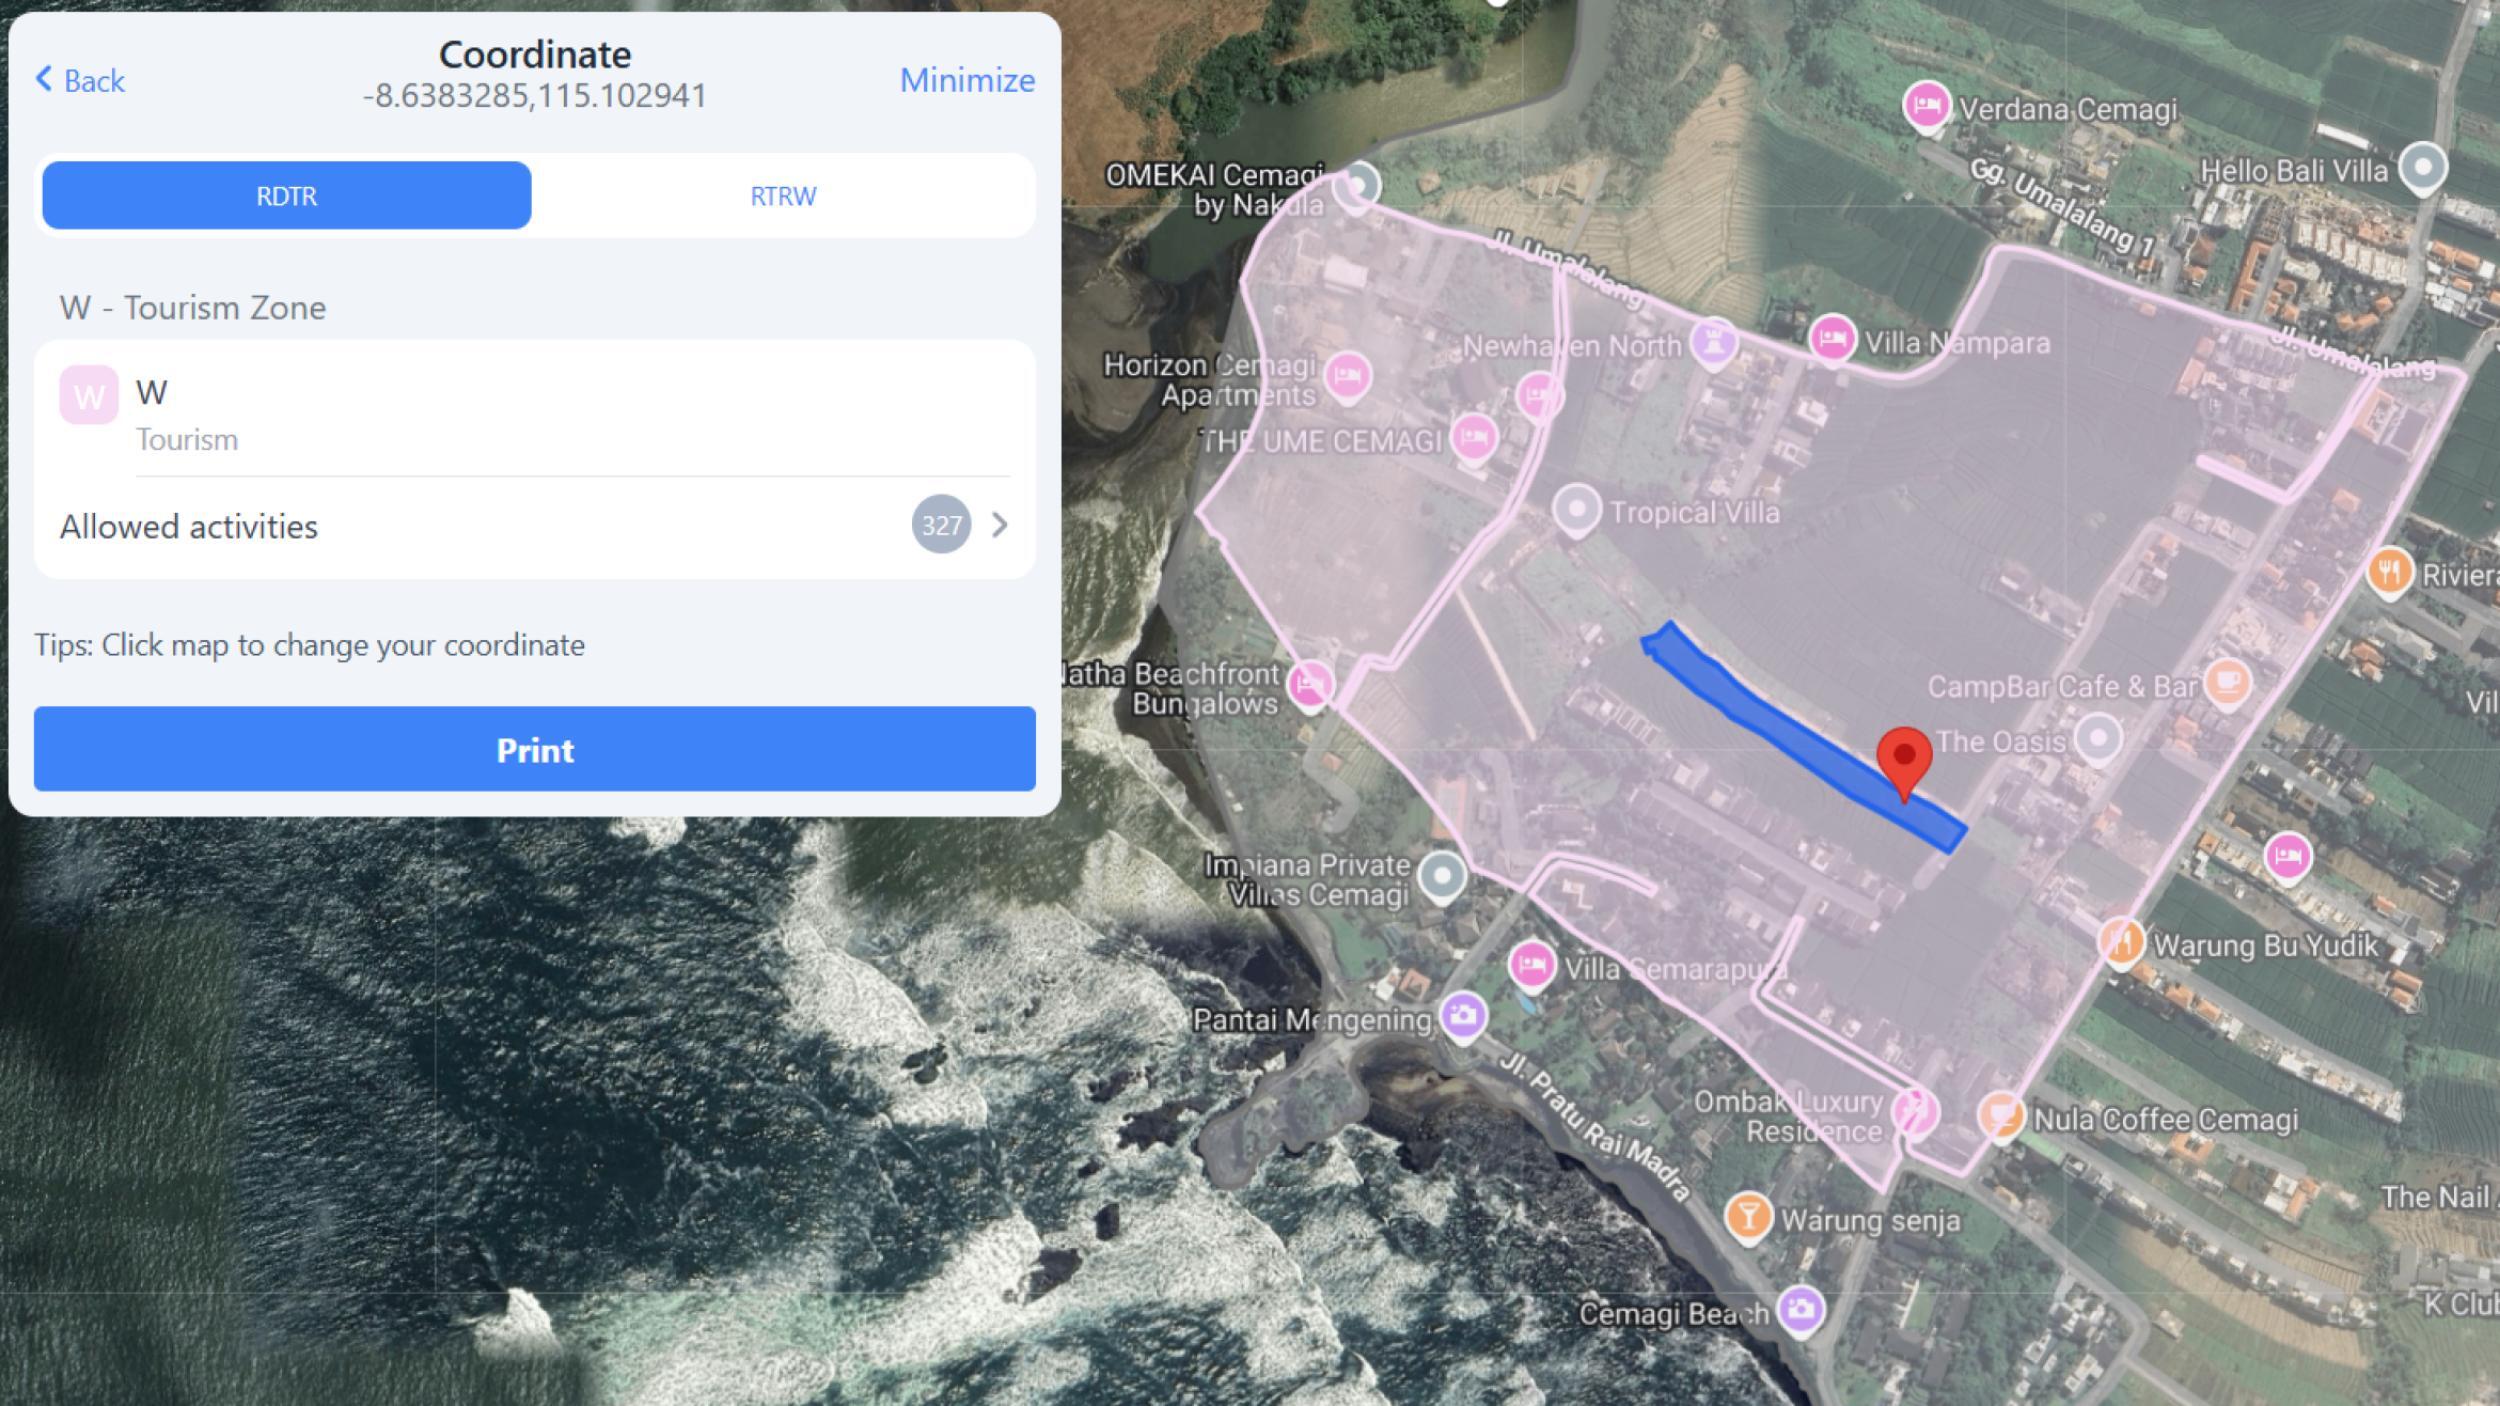Switch to the RTRW tab
Screen dimensions: 2500x1406
click(783, 196)
